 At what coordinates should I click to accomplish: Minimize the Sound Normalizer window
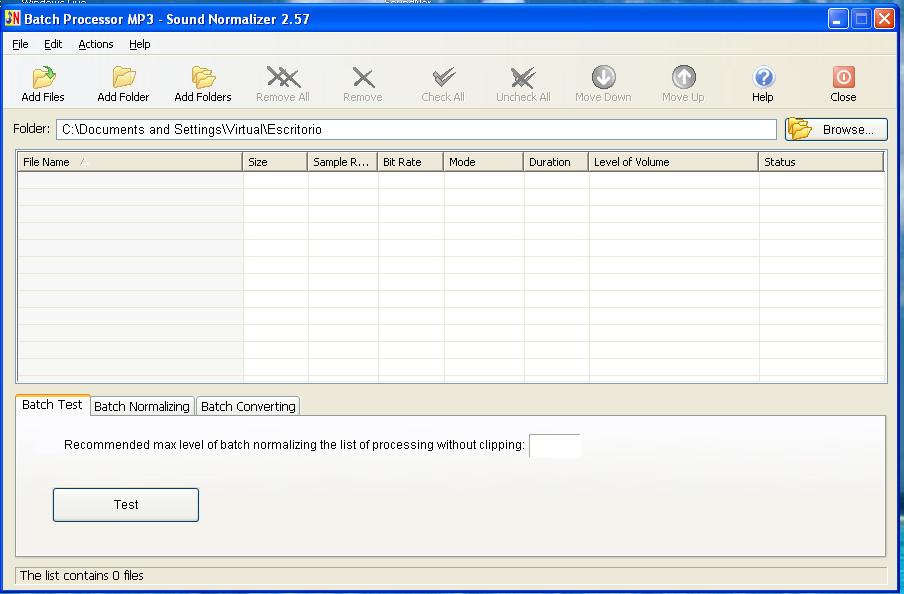click(838, 19)
